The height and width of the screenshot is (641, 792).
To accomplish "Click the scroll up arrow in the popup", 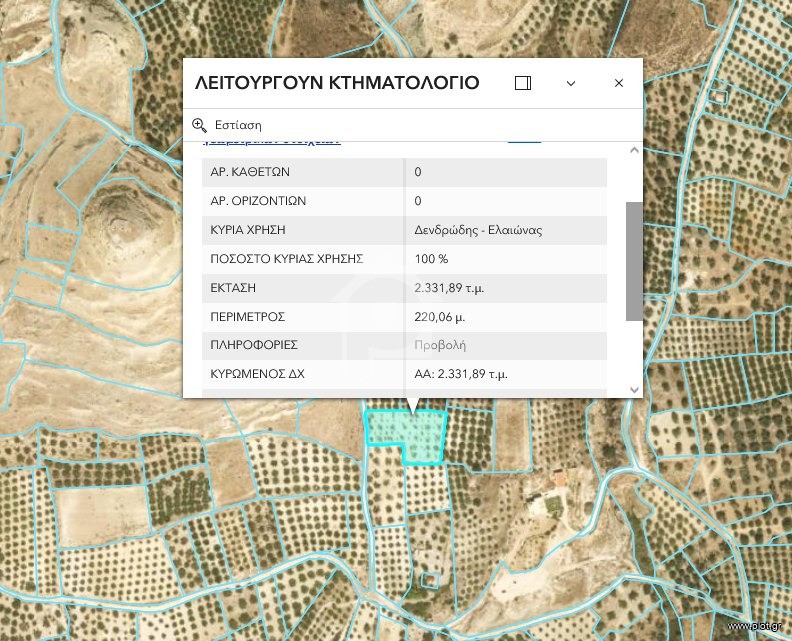I will pyautogui.click(x=634, y=150).
